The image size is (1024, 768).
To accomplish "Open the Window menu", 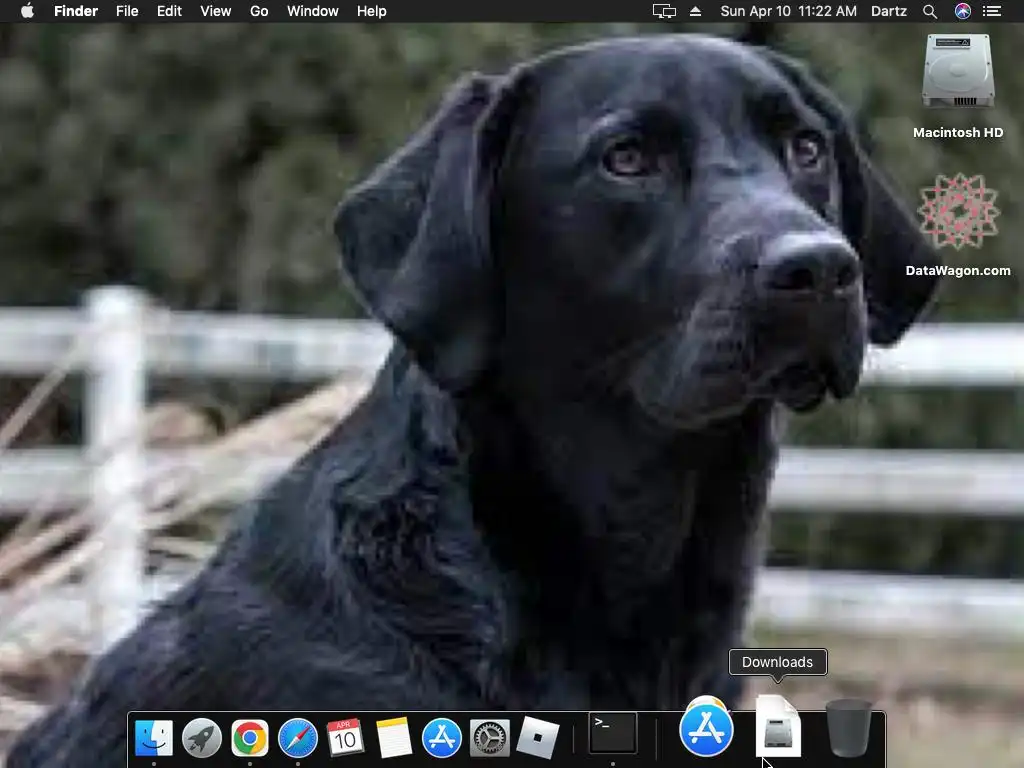I will tap(313, 11).
